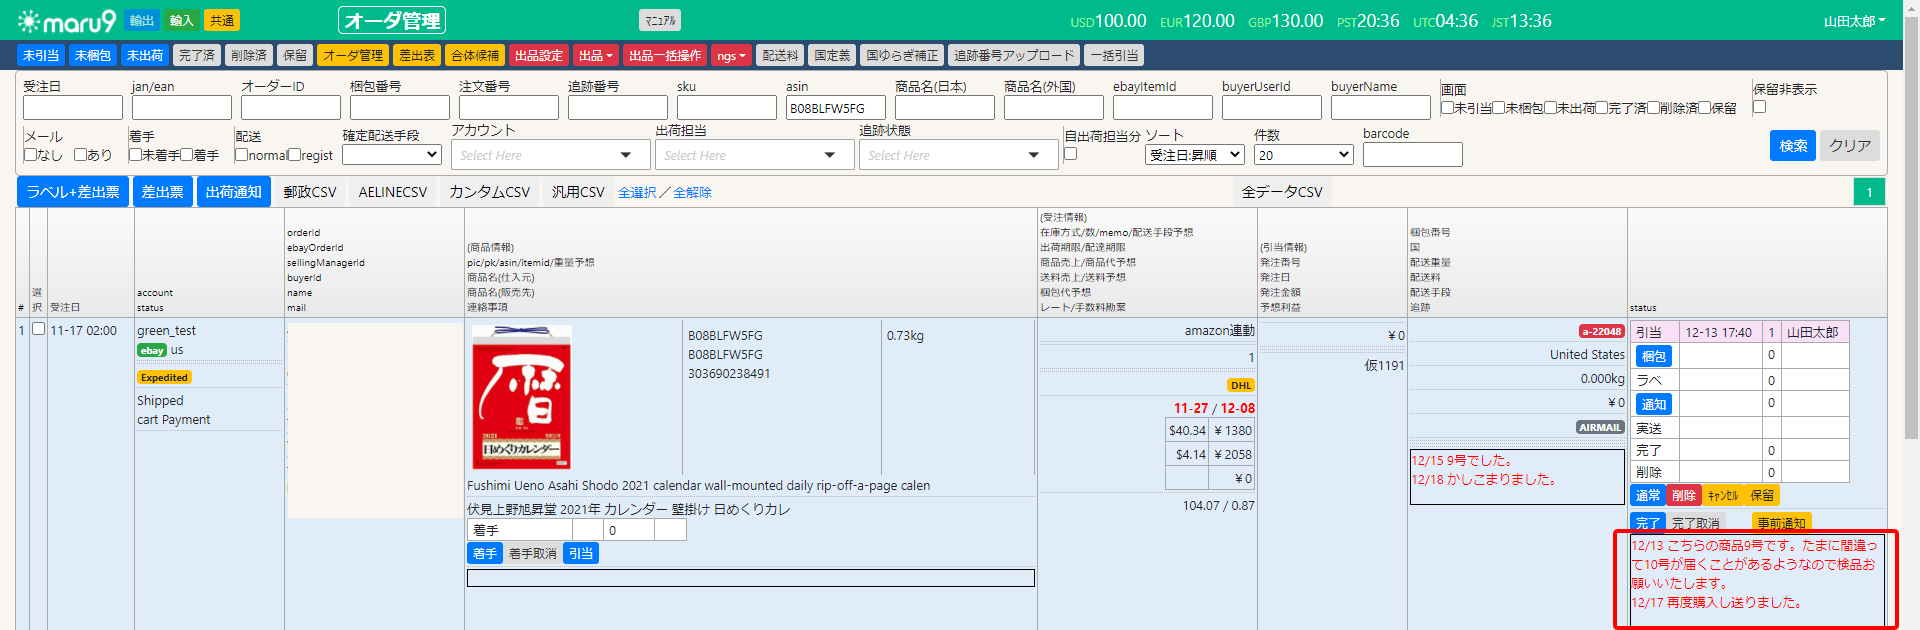Click the maru9 logo

[x=67, y=21]
